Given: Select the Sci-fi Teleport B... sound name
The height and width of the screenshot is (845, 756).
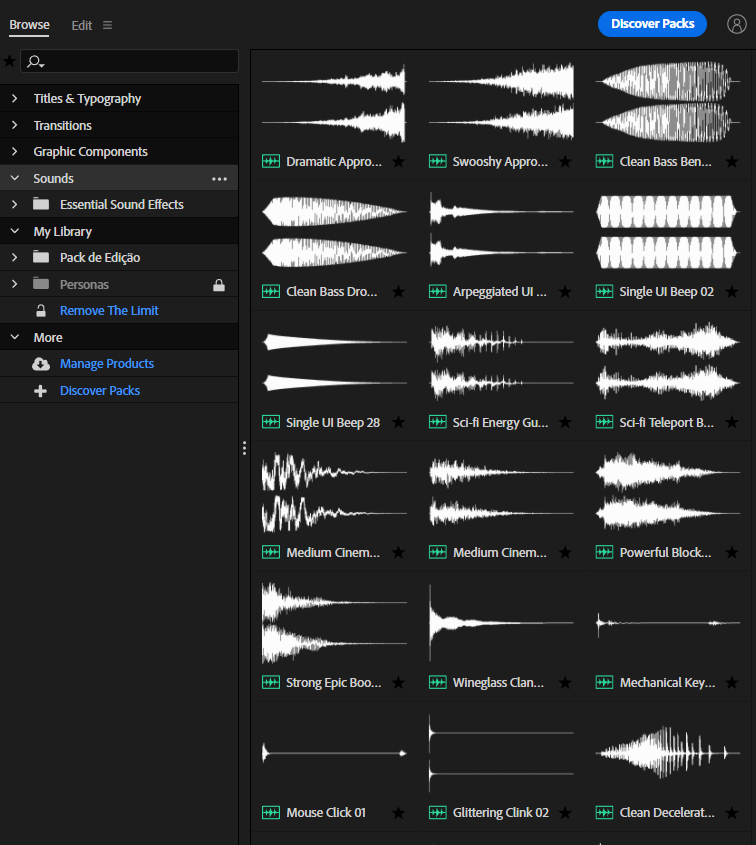Looking at the screenshot, I should [667, 422].
